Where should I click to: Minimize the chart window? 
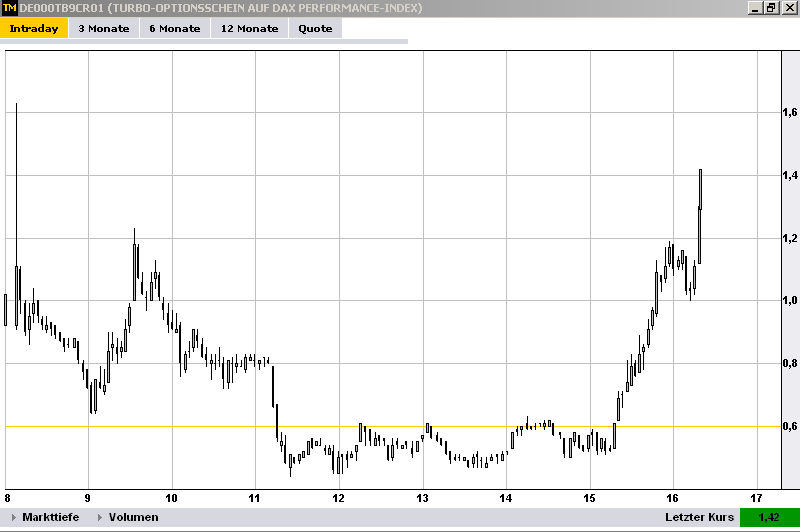[755, 8]
